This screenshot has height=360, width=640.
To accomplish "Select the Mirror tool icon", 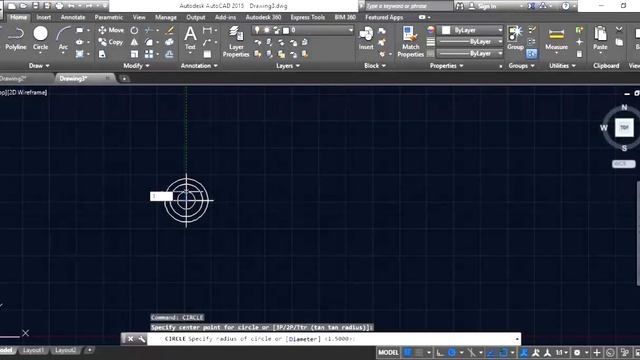I will (x=134, y=42).
